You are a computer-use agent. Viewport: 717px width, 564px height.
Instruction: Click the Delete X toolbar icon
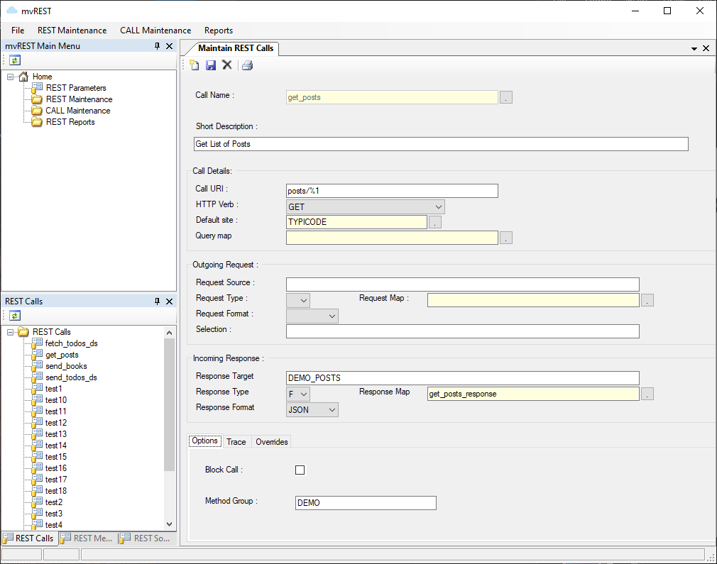pos(227,66)
